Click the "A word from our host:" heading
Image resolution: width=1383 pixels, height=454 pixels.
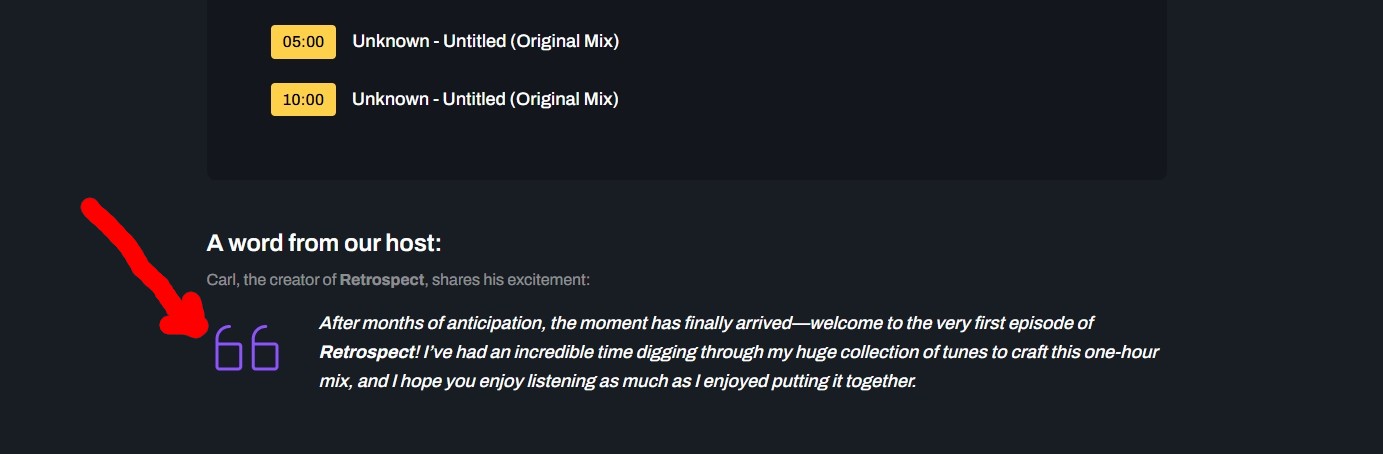point(323,243)
